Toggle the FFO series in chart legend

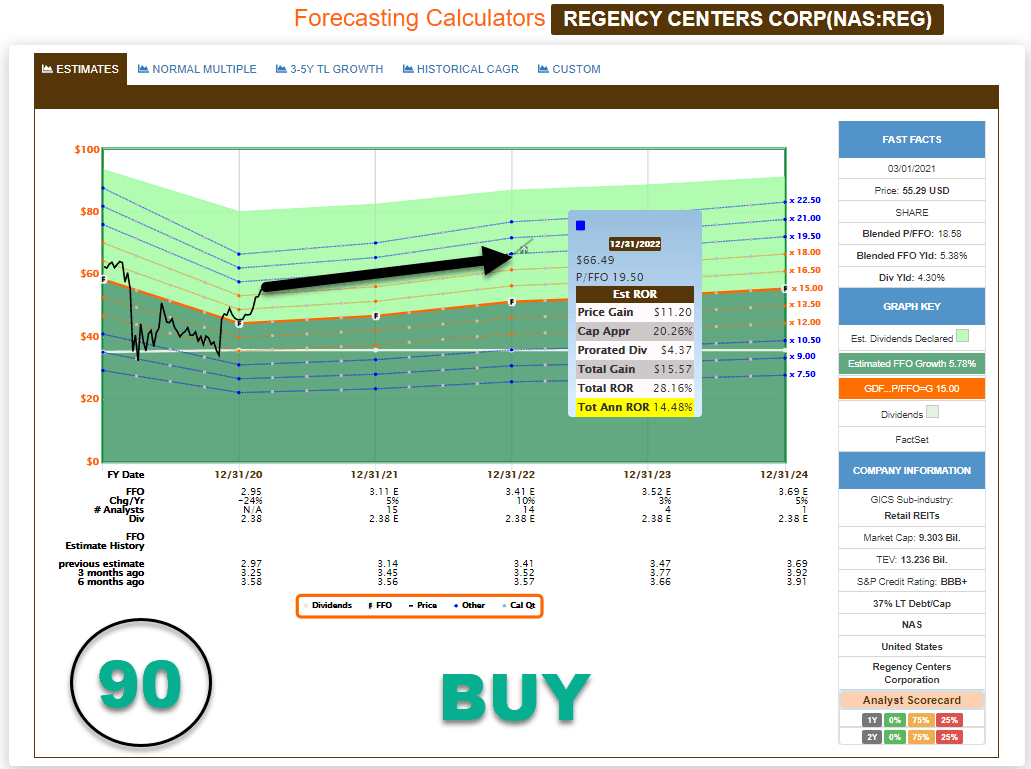(x=380, y=605)
